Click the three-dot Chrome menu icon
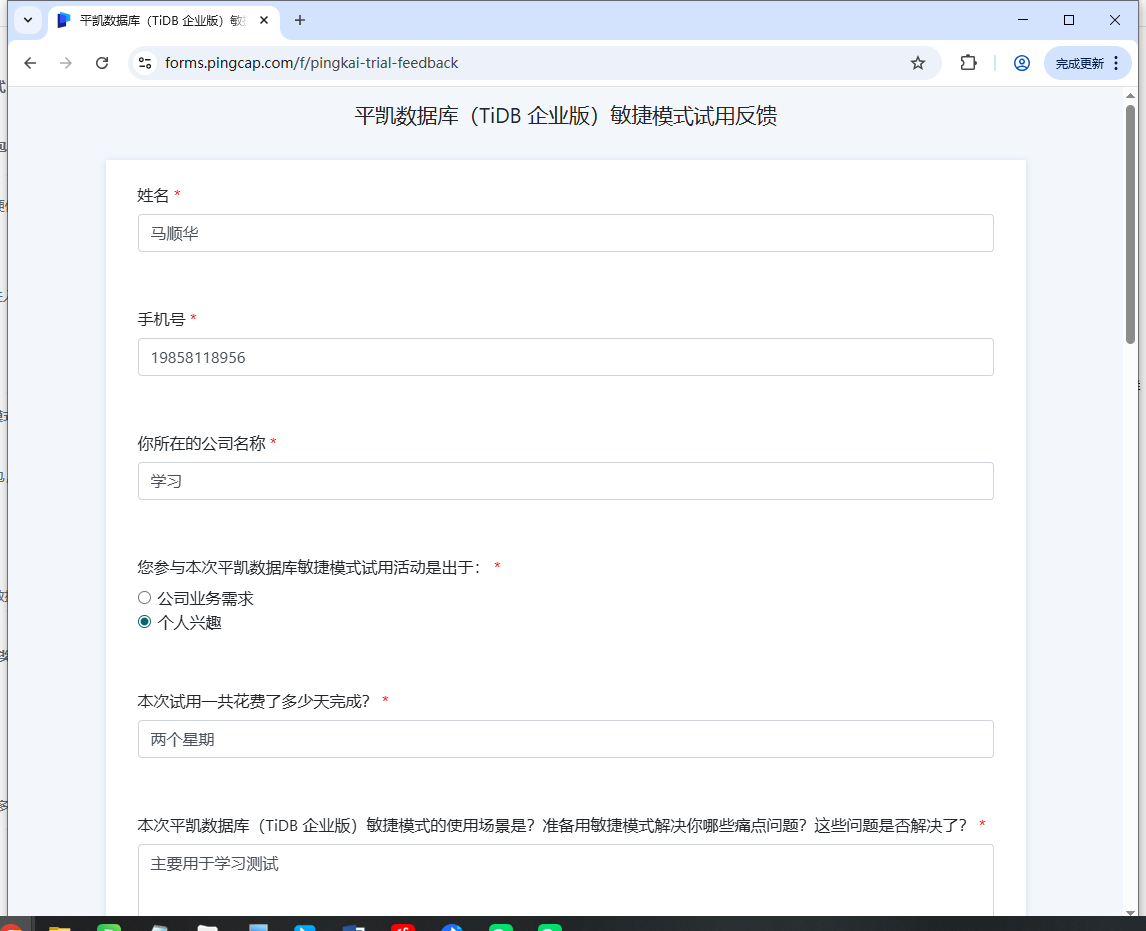Screen dimensions: 1146x931 (x=1117, y=63)
